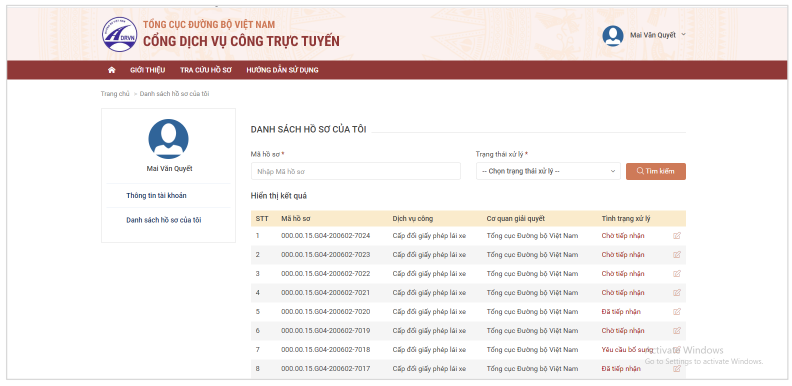Screen dimensions: 792x386
Task: Open the GIỚI THIỆU menu item
Action: pos(147,70)
